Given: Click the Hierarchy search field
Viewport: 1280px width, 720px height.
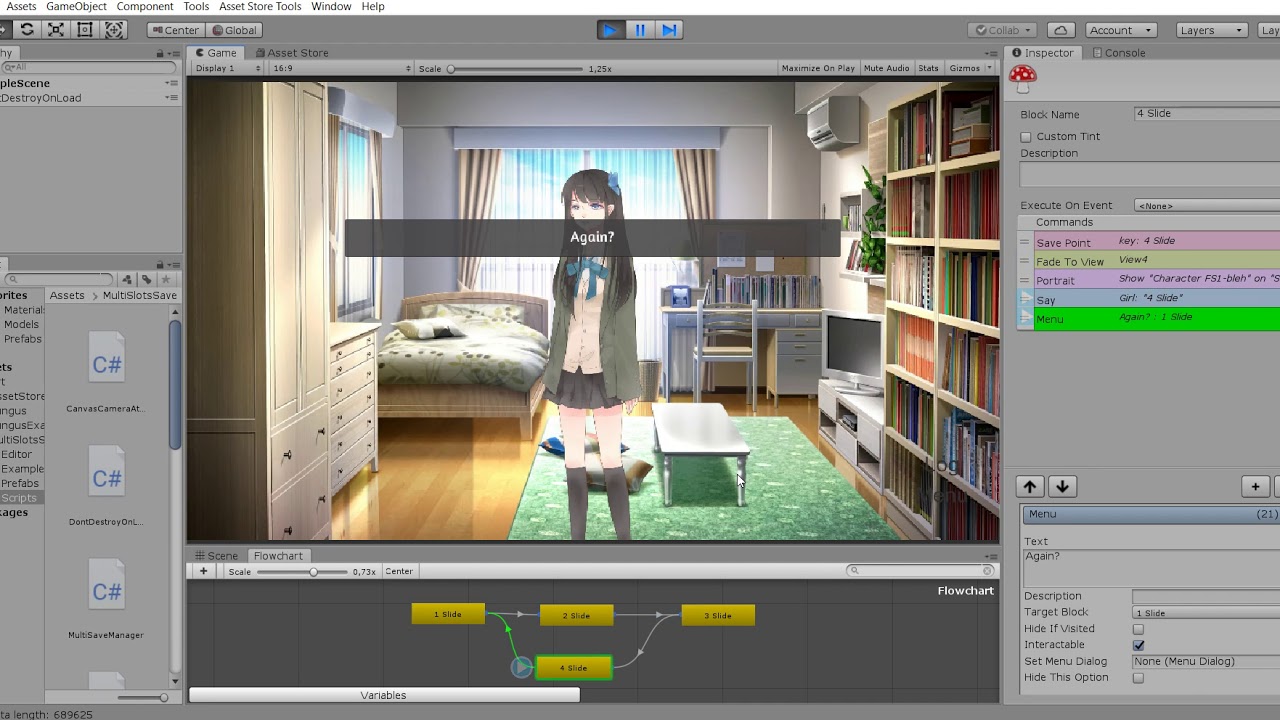Looking at the screenshot, I should coord(88,68).
